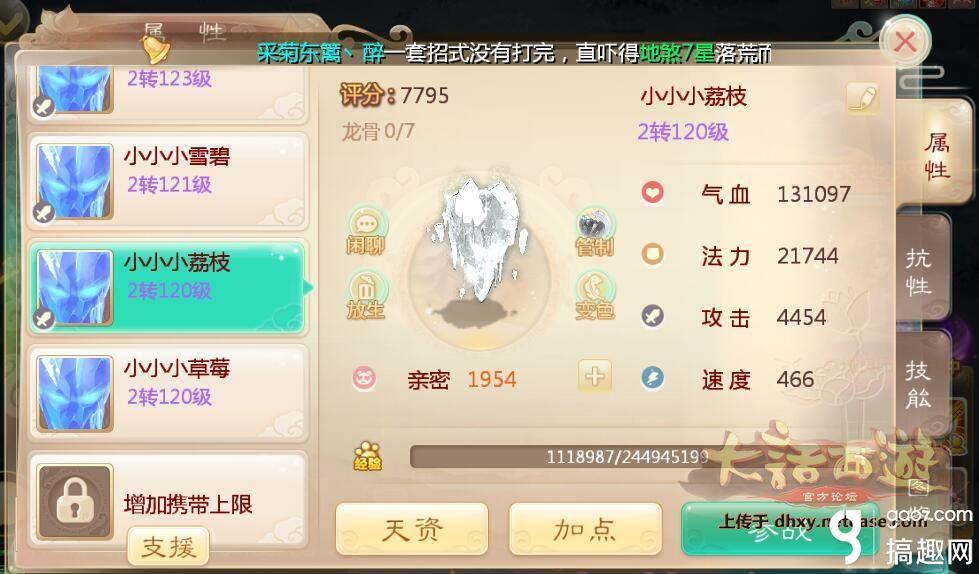
Task: Open the 加点 button
Action: point(585,530)
